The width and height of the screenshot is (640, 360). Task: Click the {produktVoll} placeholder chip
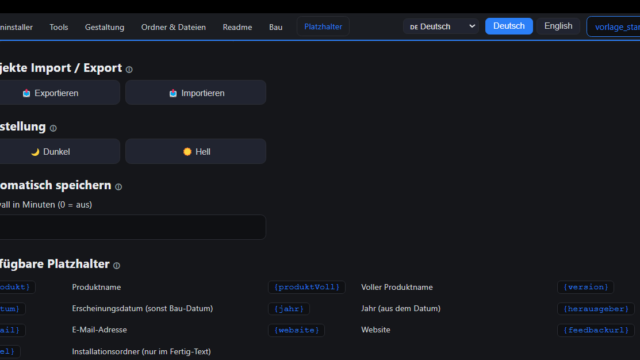coord(307,287)
